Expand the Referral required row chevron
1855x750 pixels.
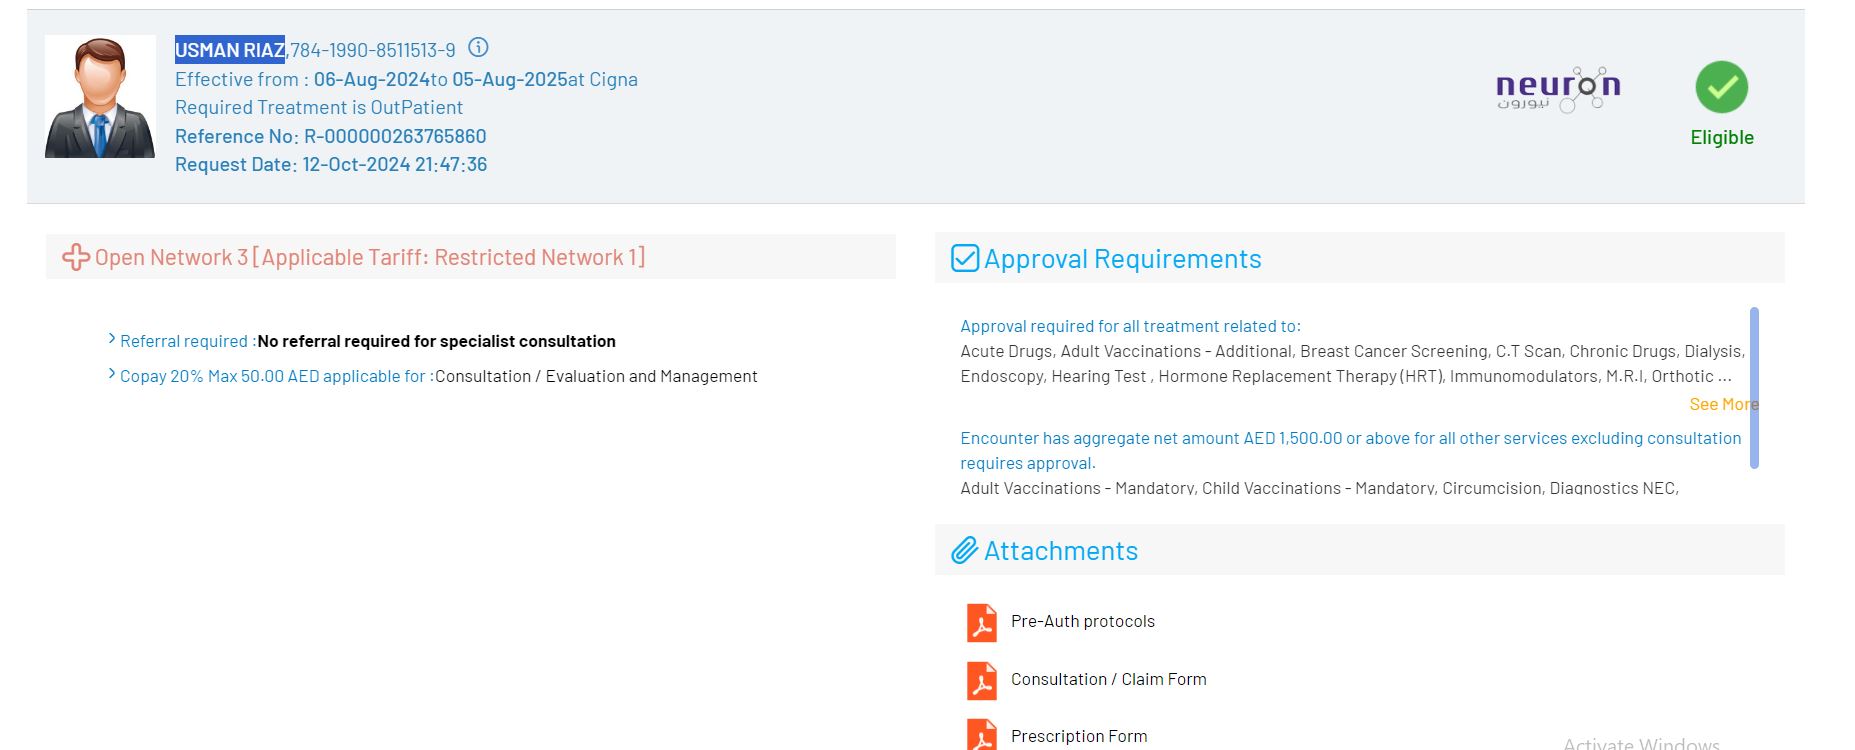coord(112,340)
